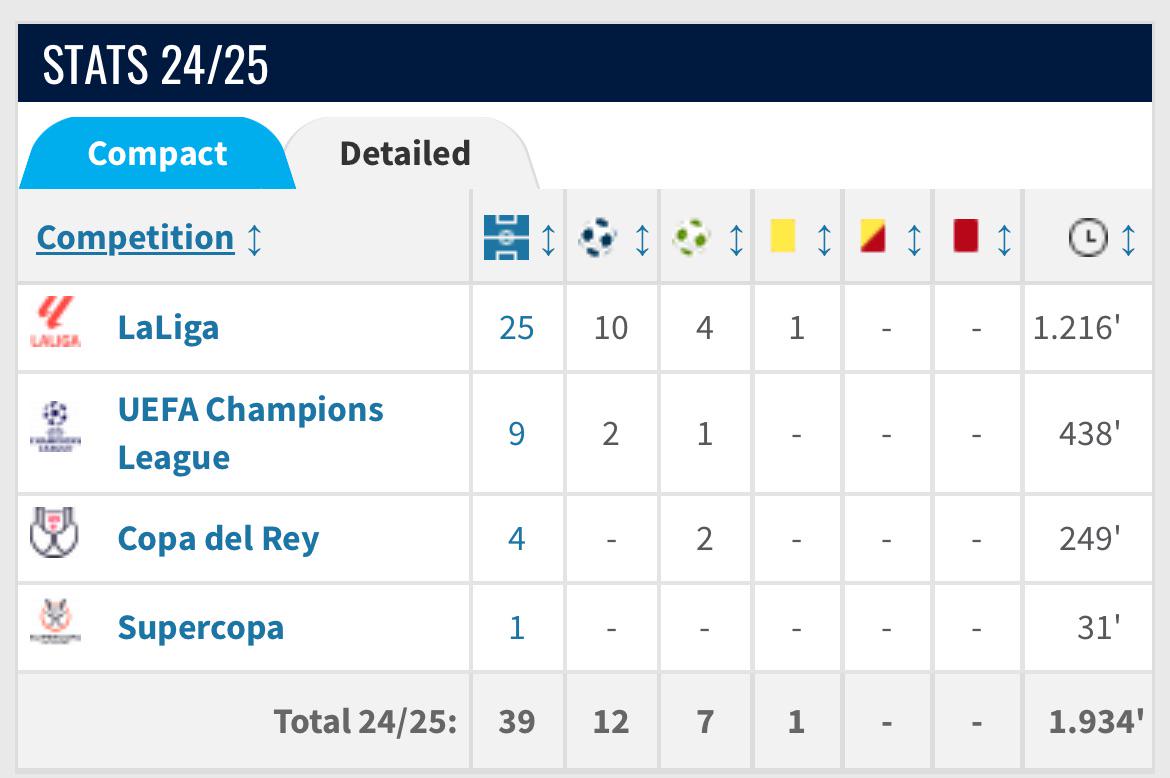The height and width of the screenshot is (778, 1170).
Task: Click the Champions League logo icon
Action: tap(55, 426)
